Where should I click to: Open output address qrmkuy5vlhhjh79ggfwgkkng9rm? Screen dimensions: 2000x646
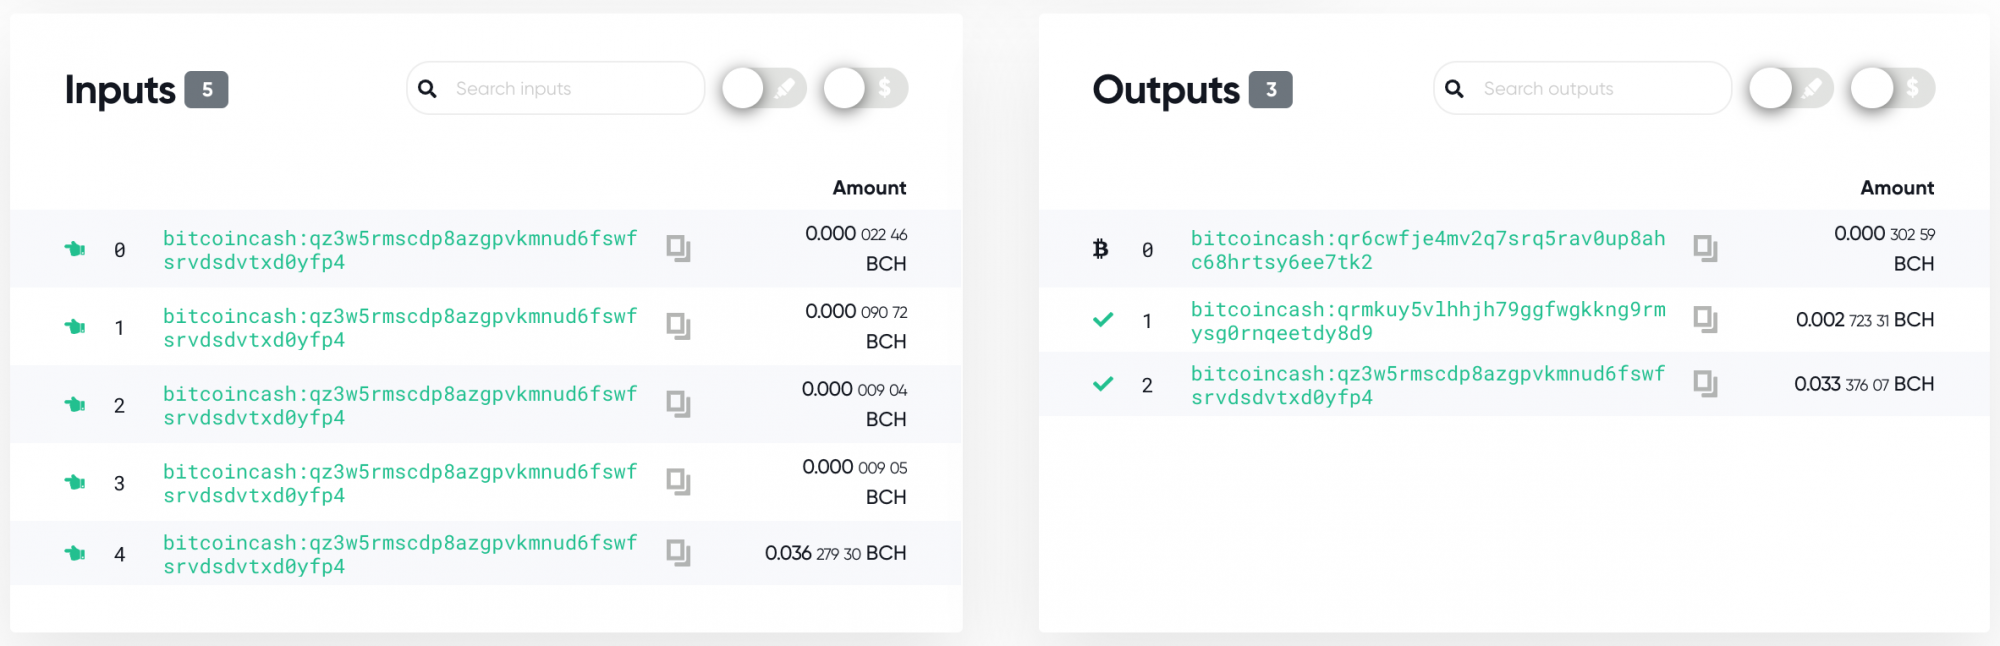tap(1428, 321)
